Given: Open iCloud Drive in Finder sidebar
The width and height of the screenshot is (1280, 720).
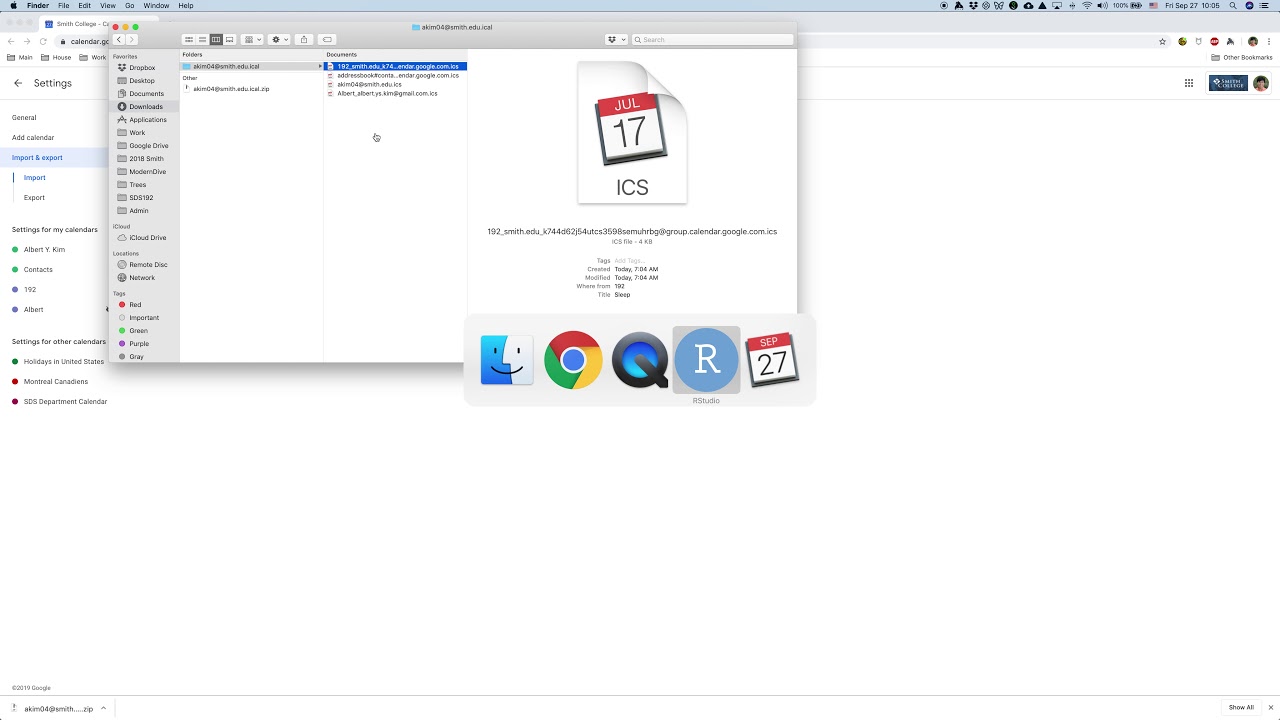Looking at the screenshot, I should click(x=147, y=238).
